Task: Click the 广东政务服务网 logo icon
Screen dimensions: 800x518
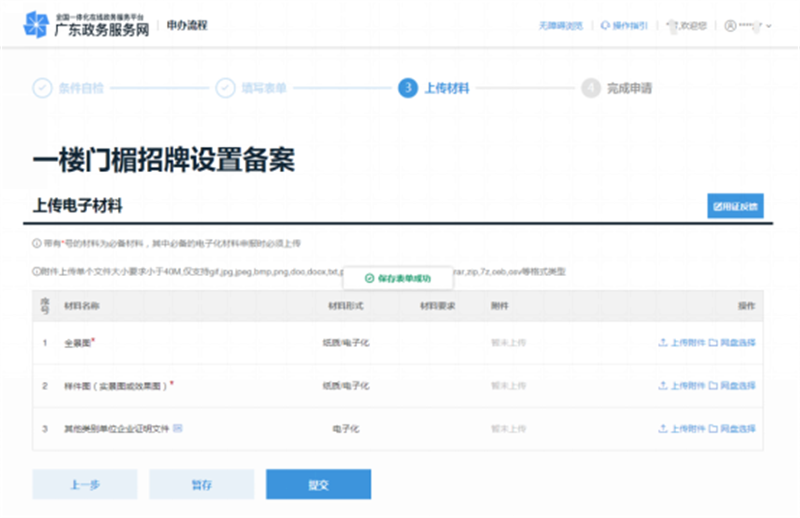Action: pyautogui.click(x=35, y=24)
